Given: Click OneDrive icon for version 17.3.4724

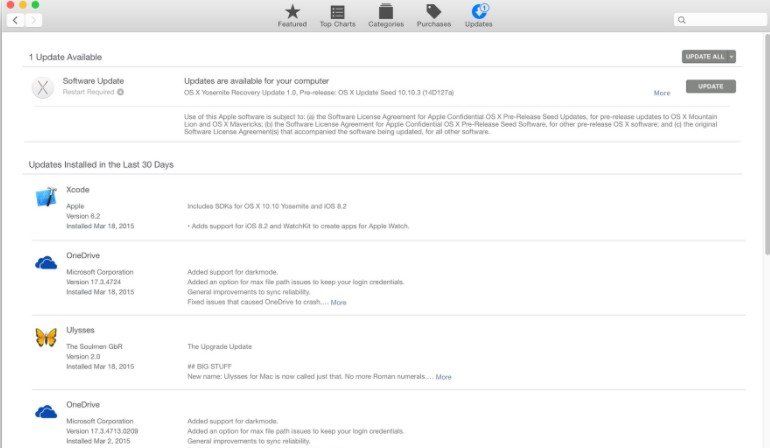Looking at the screenshot, I should tap(46, 263).
